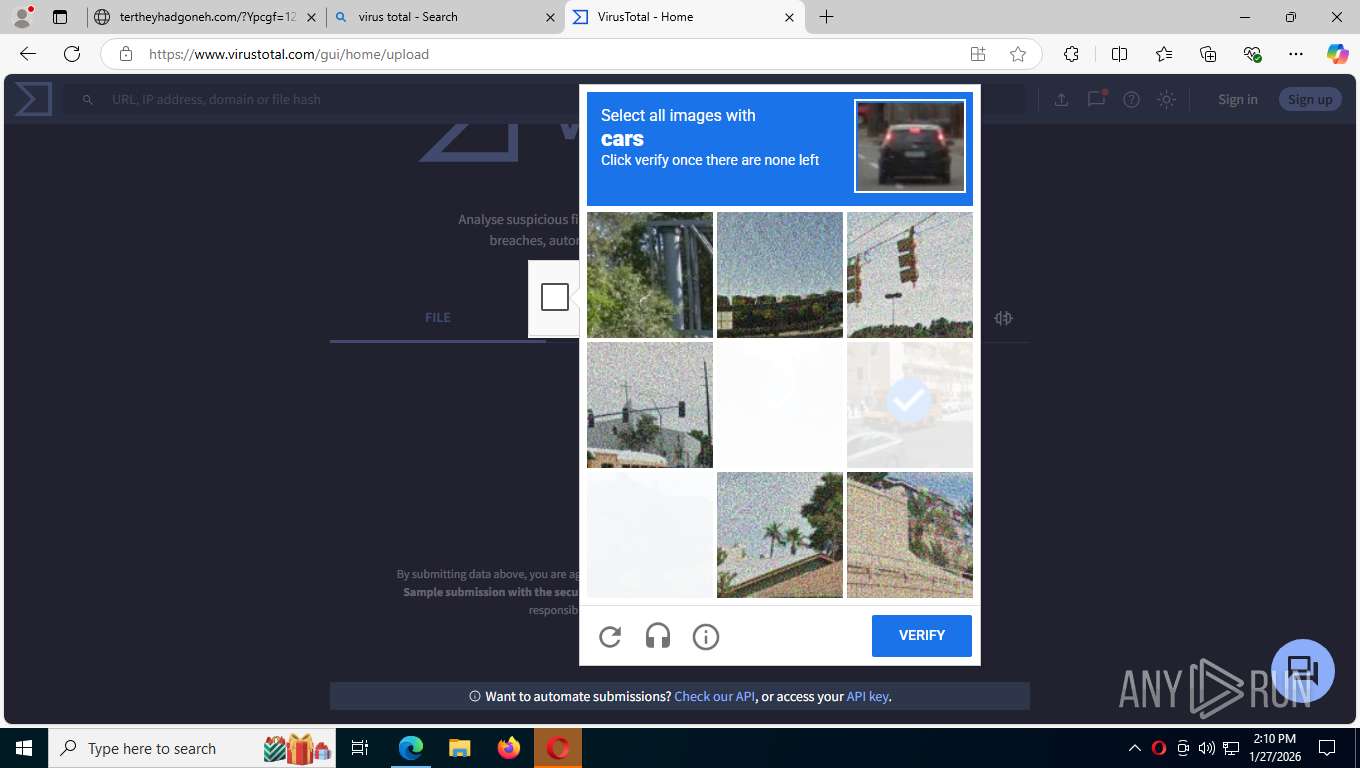Viewport: 1360px width, 768px height.
Task: Close the virus total Search tab
Action: (550, 17)
